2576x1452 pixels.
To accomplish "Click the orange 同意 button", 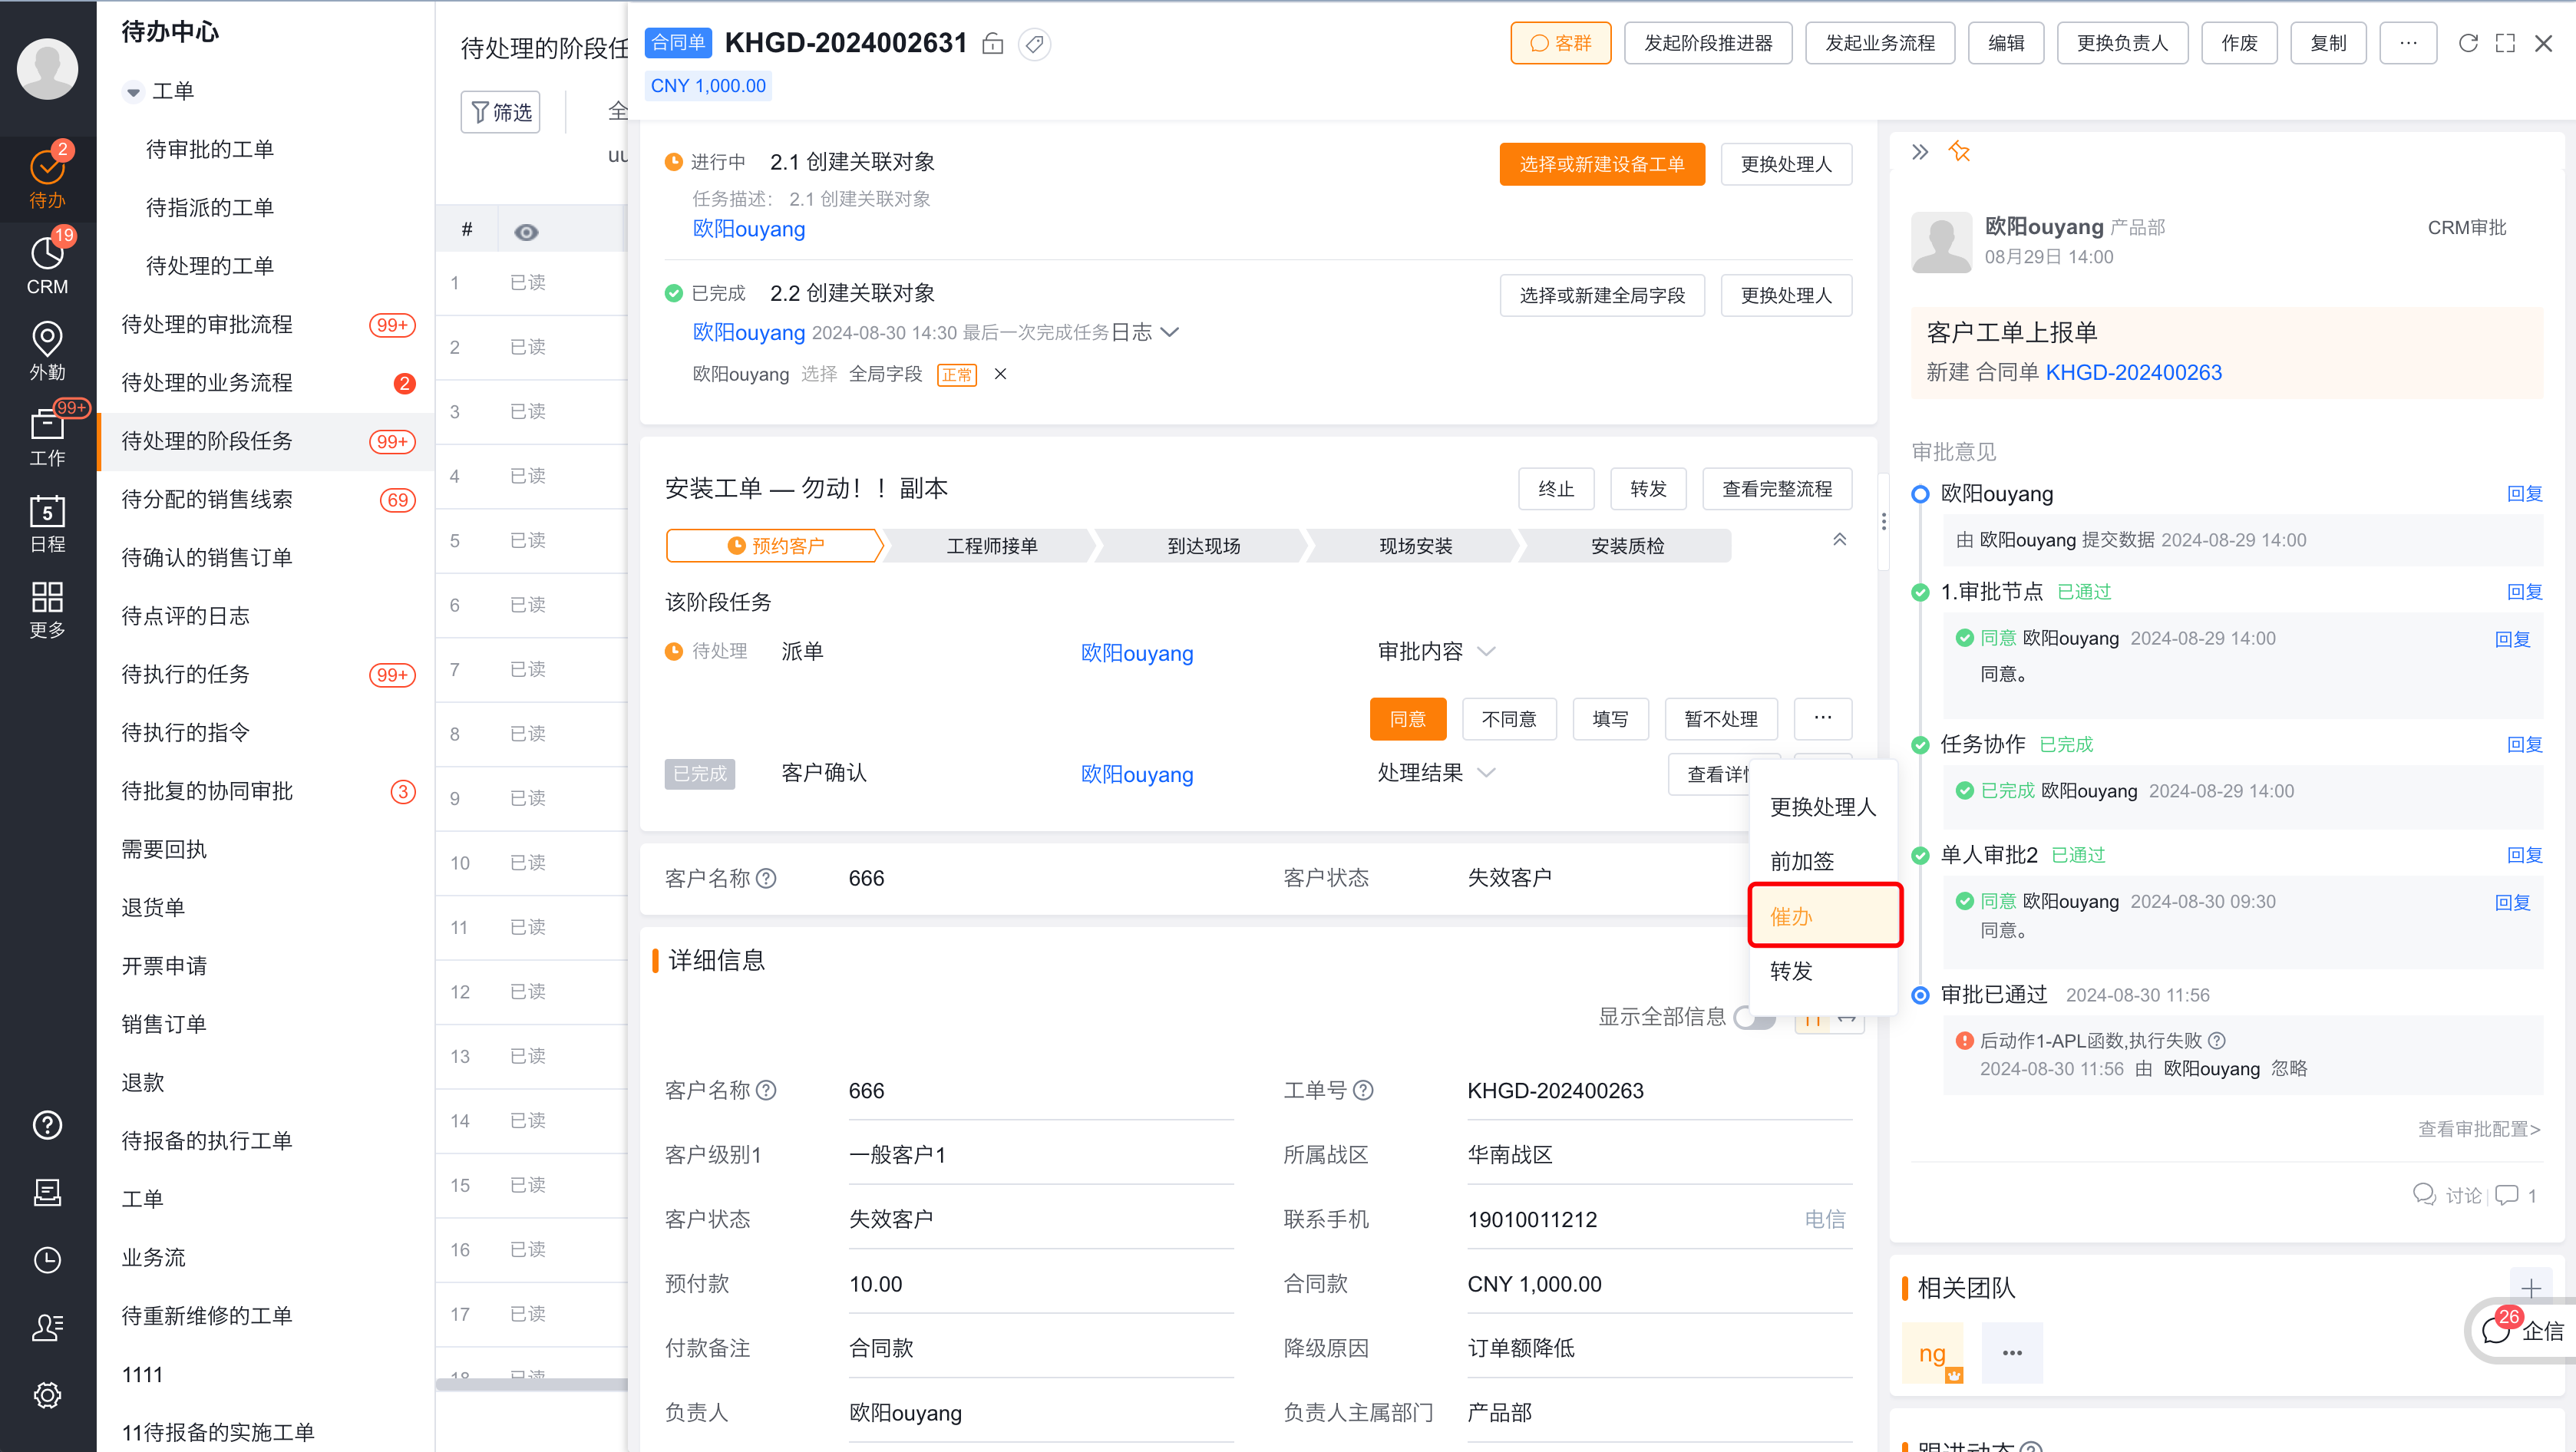I will [x=1407, y=719].
